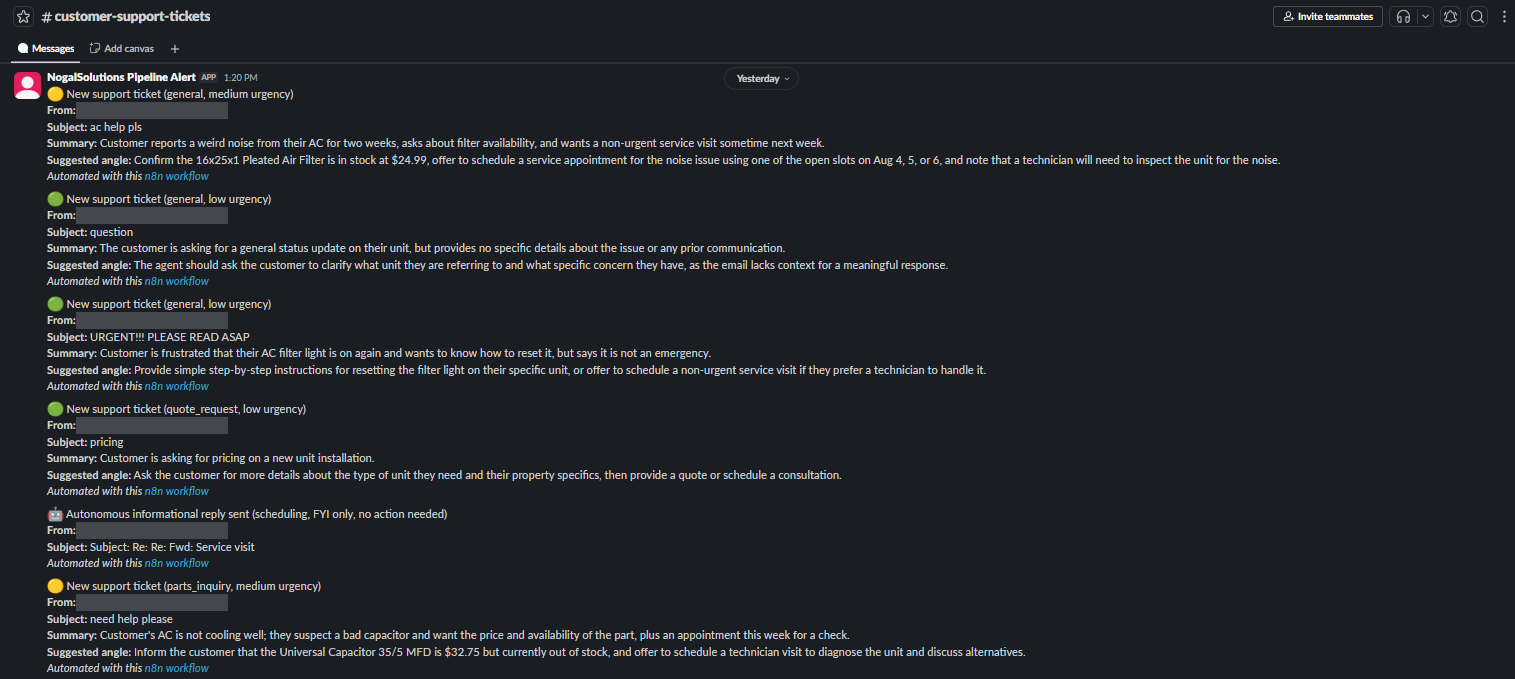The height and width of the screenshot is (679, 1515).
Task: Switch to the Messages tab
Action: pyautogui.click(x=46, y=48)
